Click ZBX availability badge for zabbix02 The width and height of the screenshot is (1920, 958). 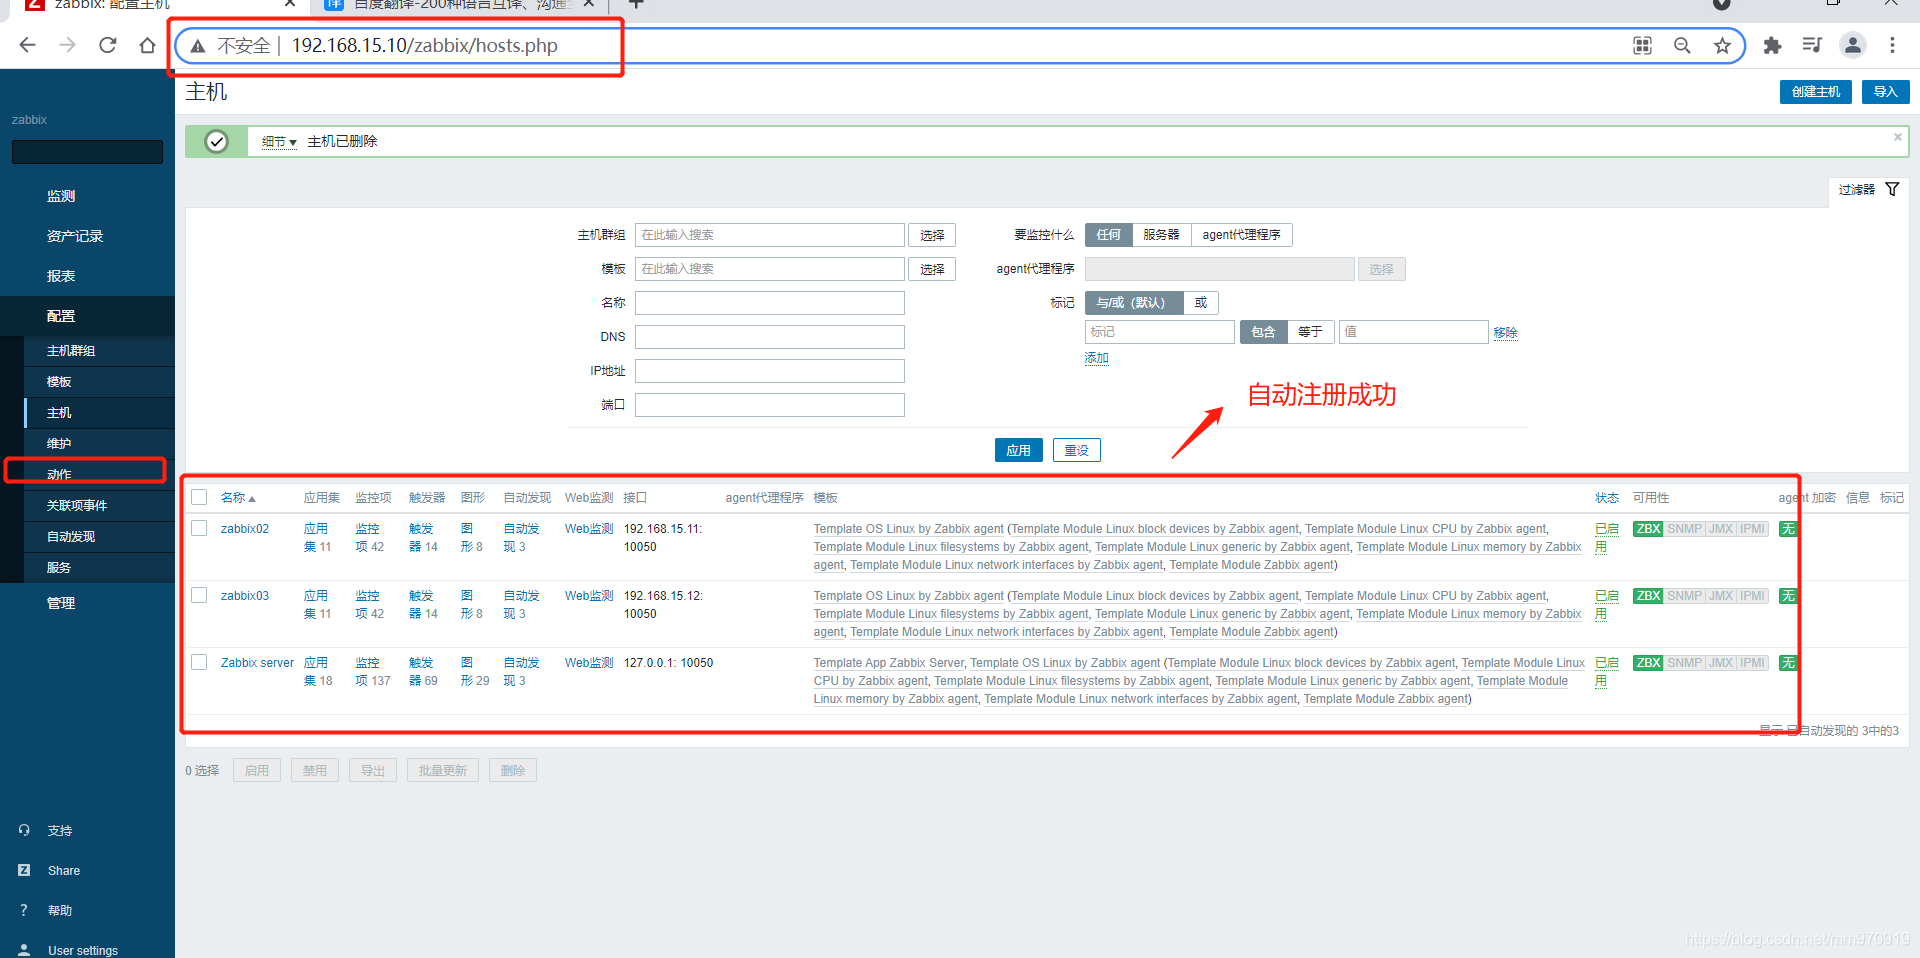(1648, 529)
